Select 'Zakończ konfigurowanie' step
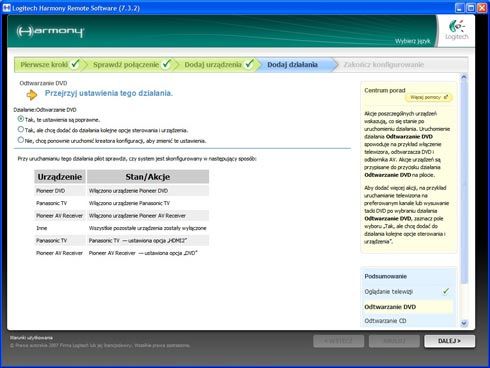 (x=384, y=64)
